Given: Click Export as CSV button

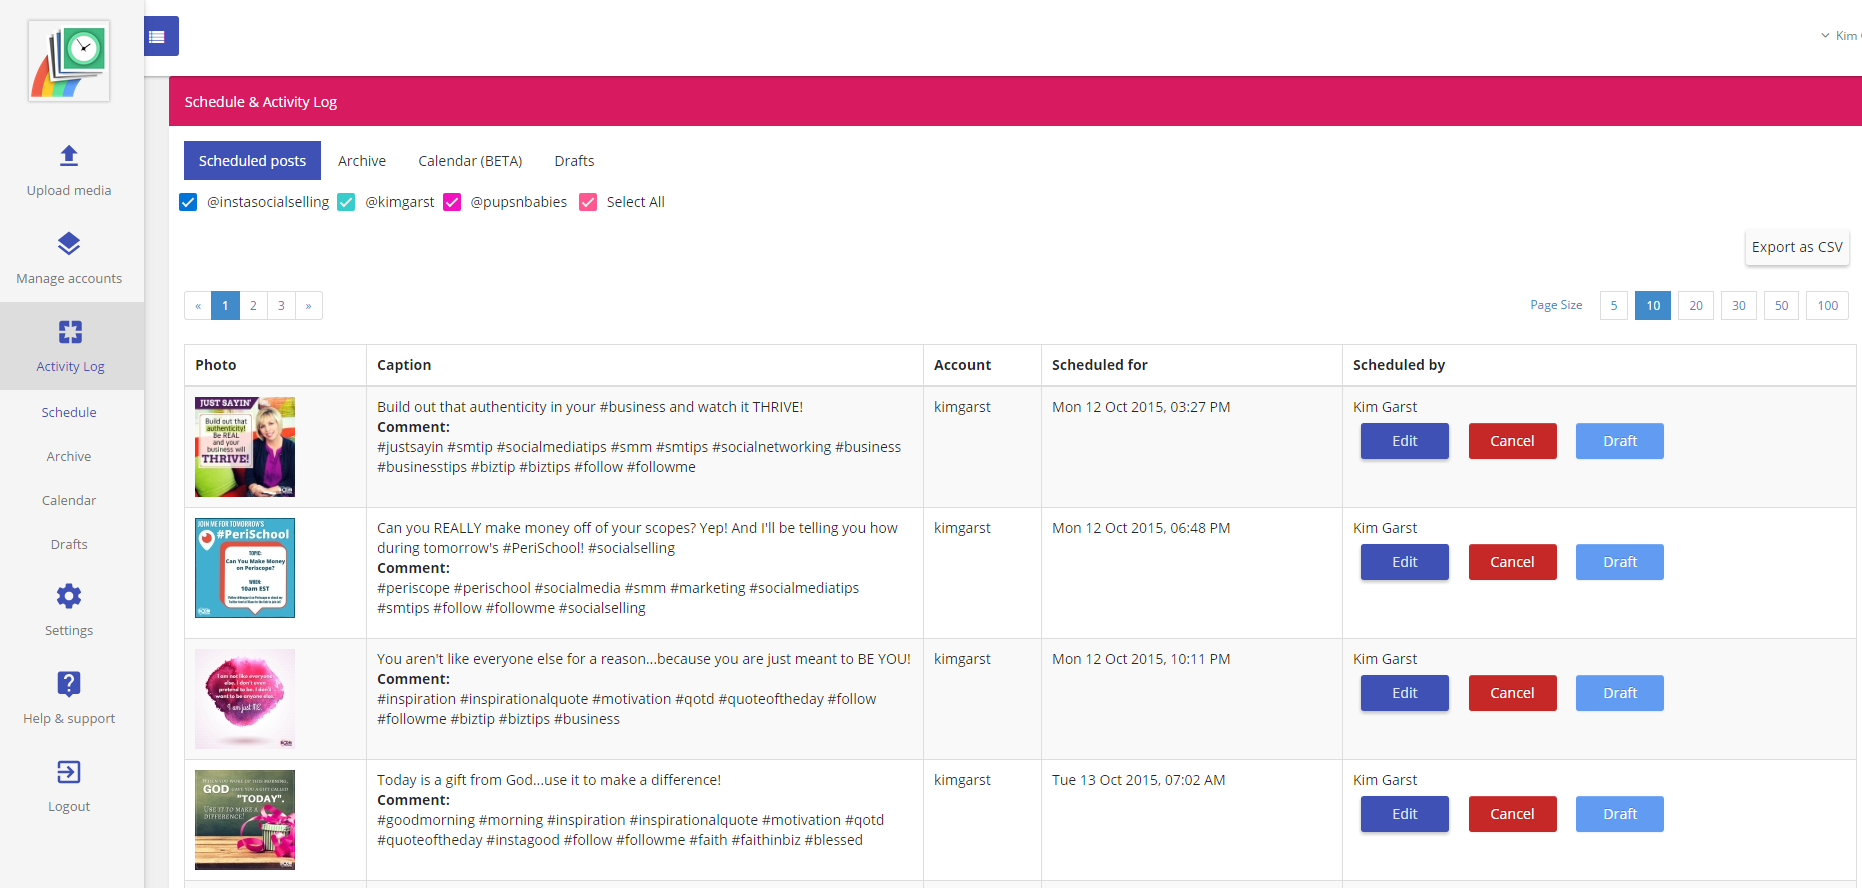Looking at the screenshot, I should [x=1797, y=247].
